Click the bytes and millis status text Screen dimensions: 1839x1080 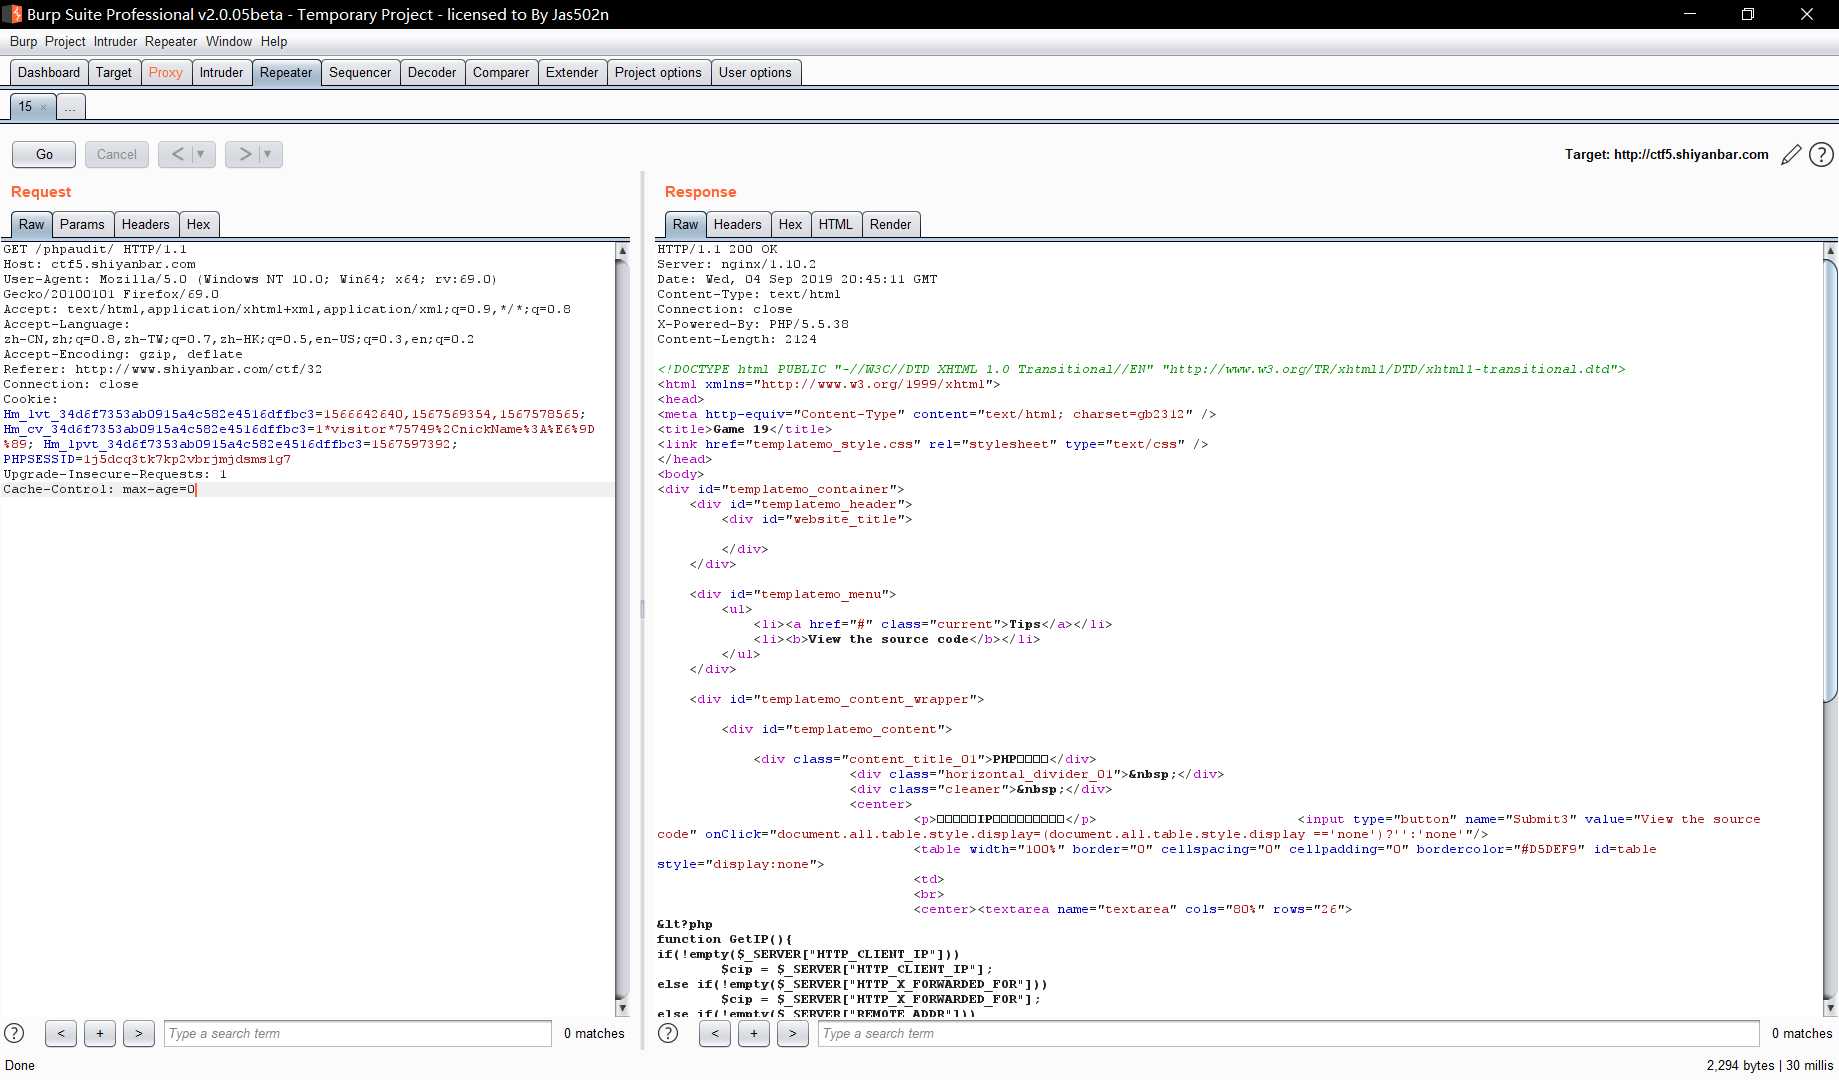pyautogui.click(x=1770, y=1065)
